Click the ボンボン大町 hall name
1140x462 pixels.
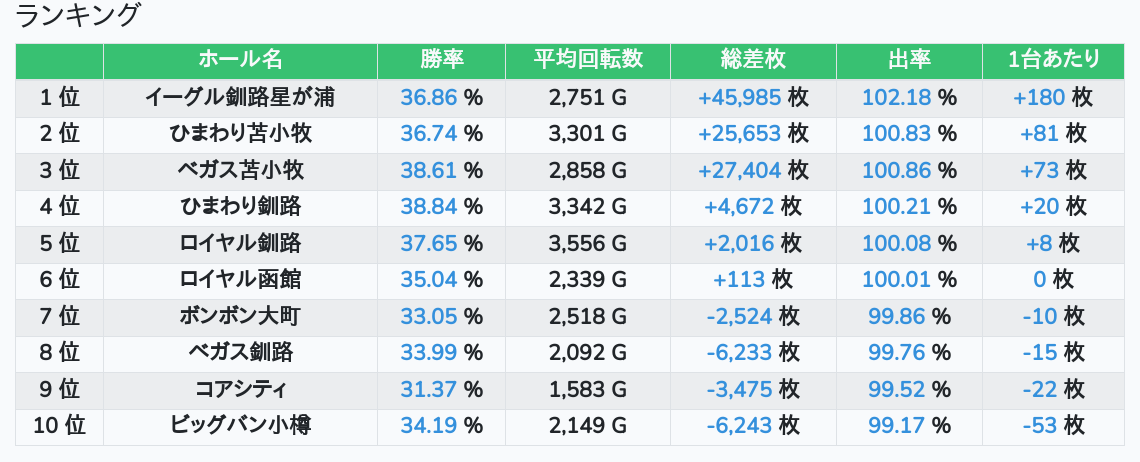[240, 317]
